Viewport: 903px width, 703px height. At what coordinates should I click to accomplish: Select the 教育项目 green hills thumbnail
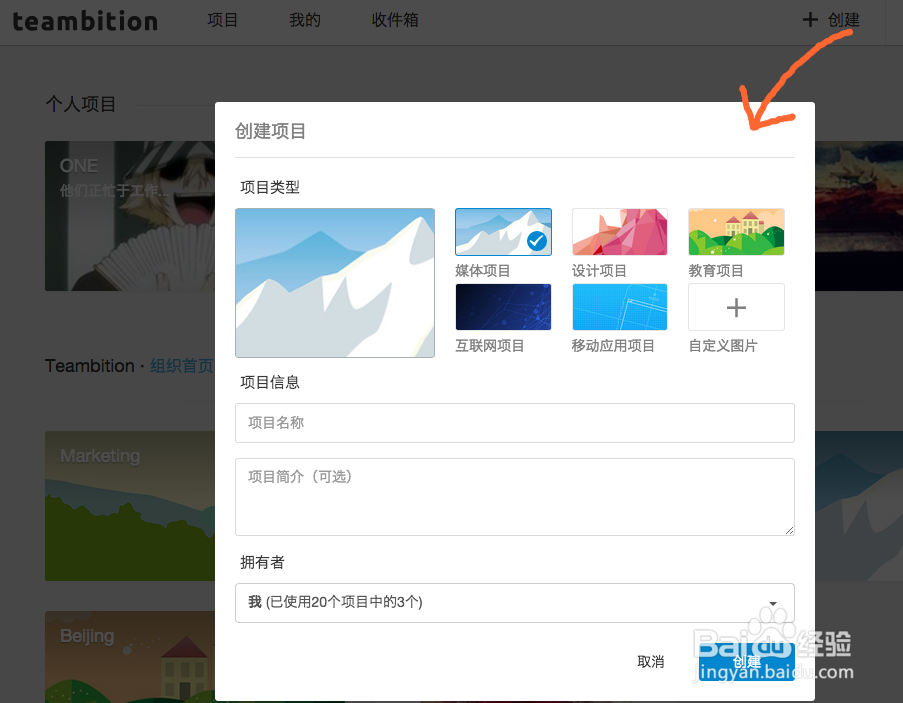736,232
